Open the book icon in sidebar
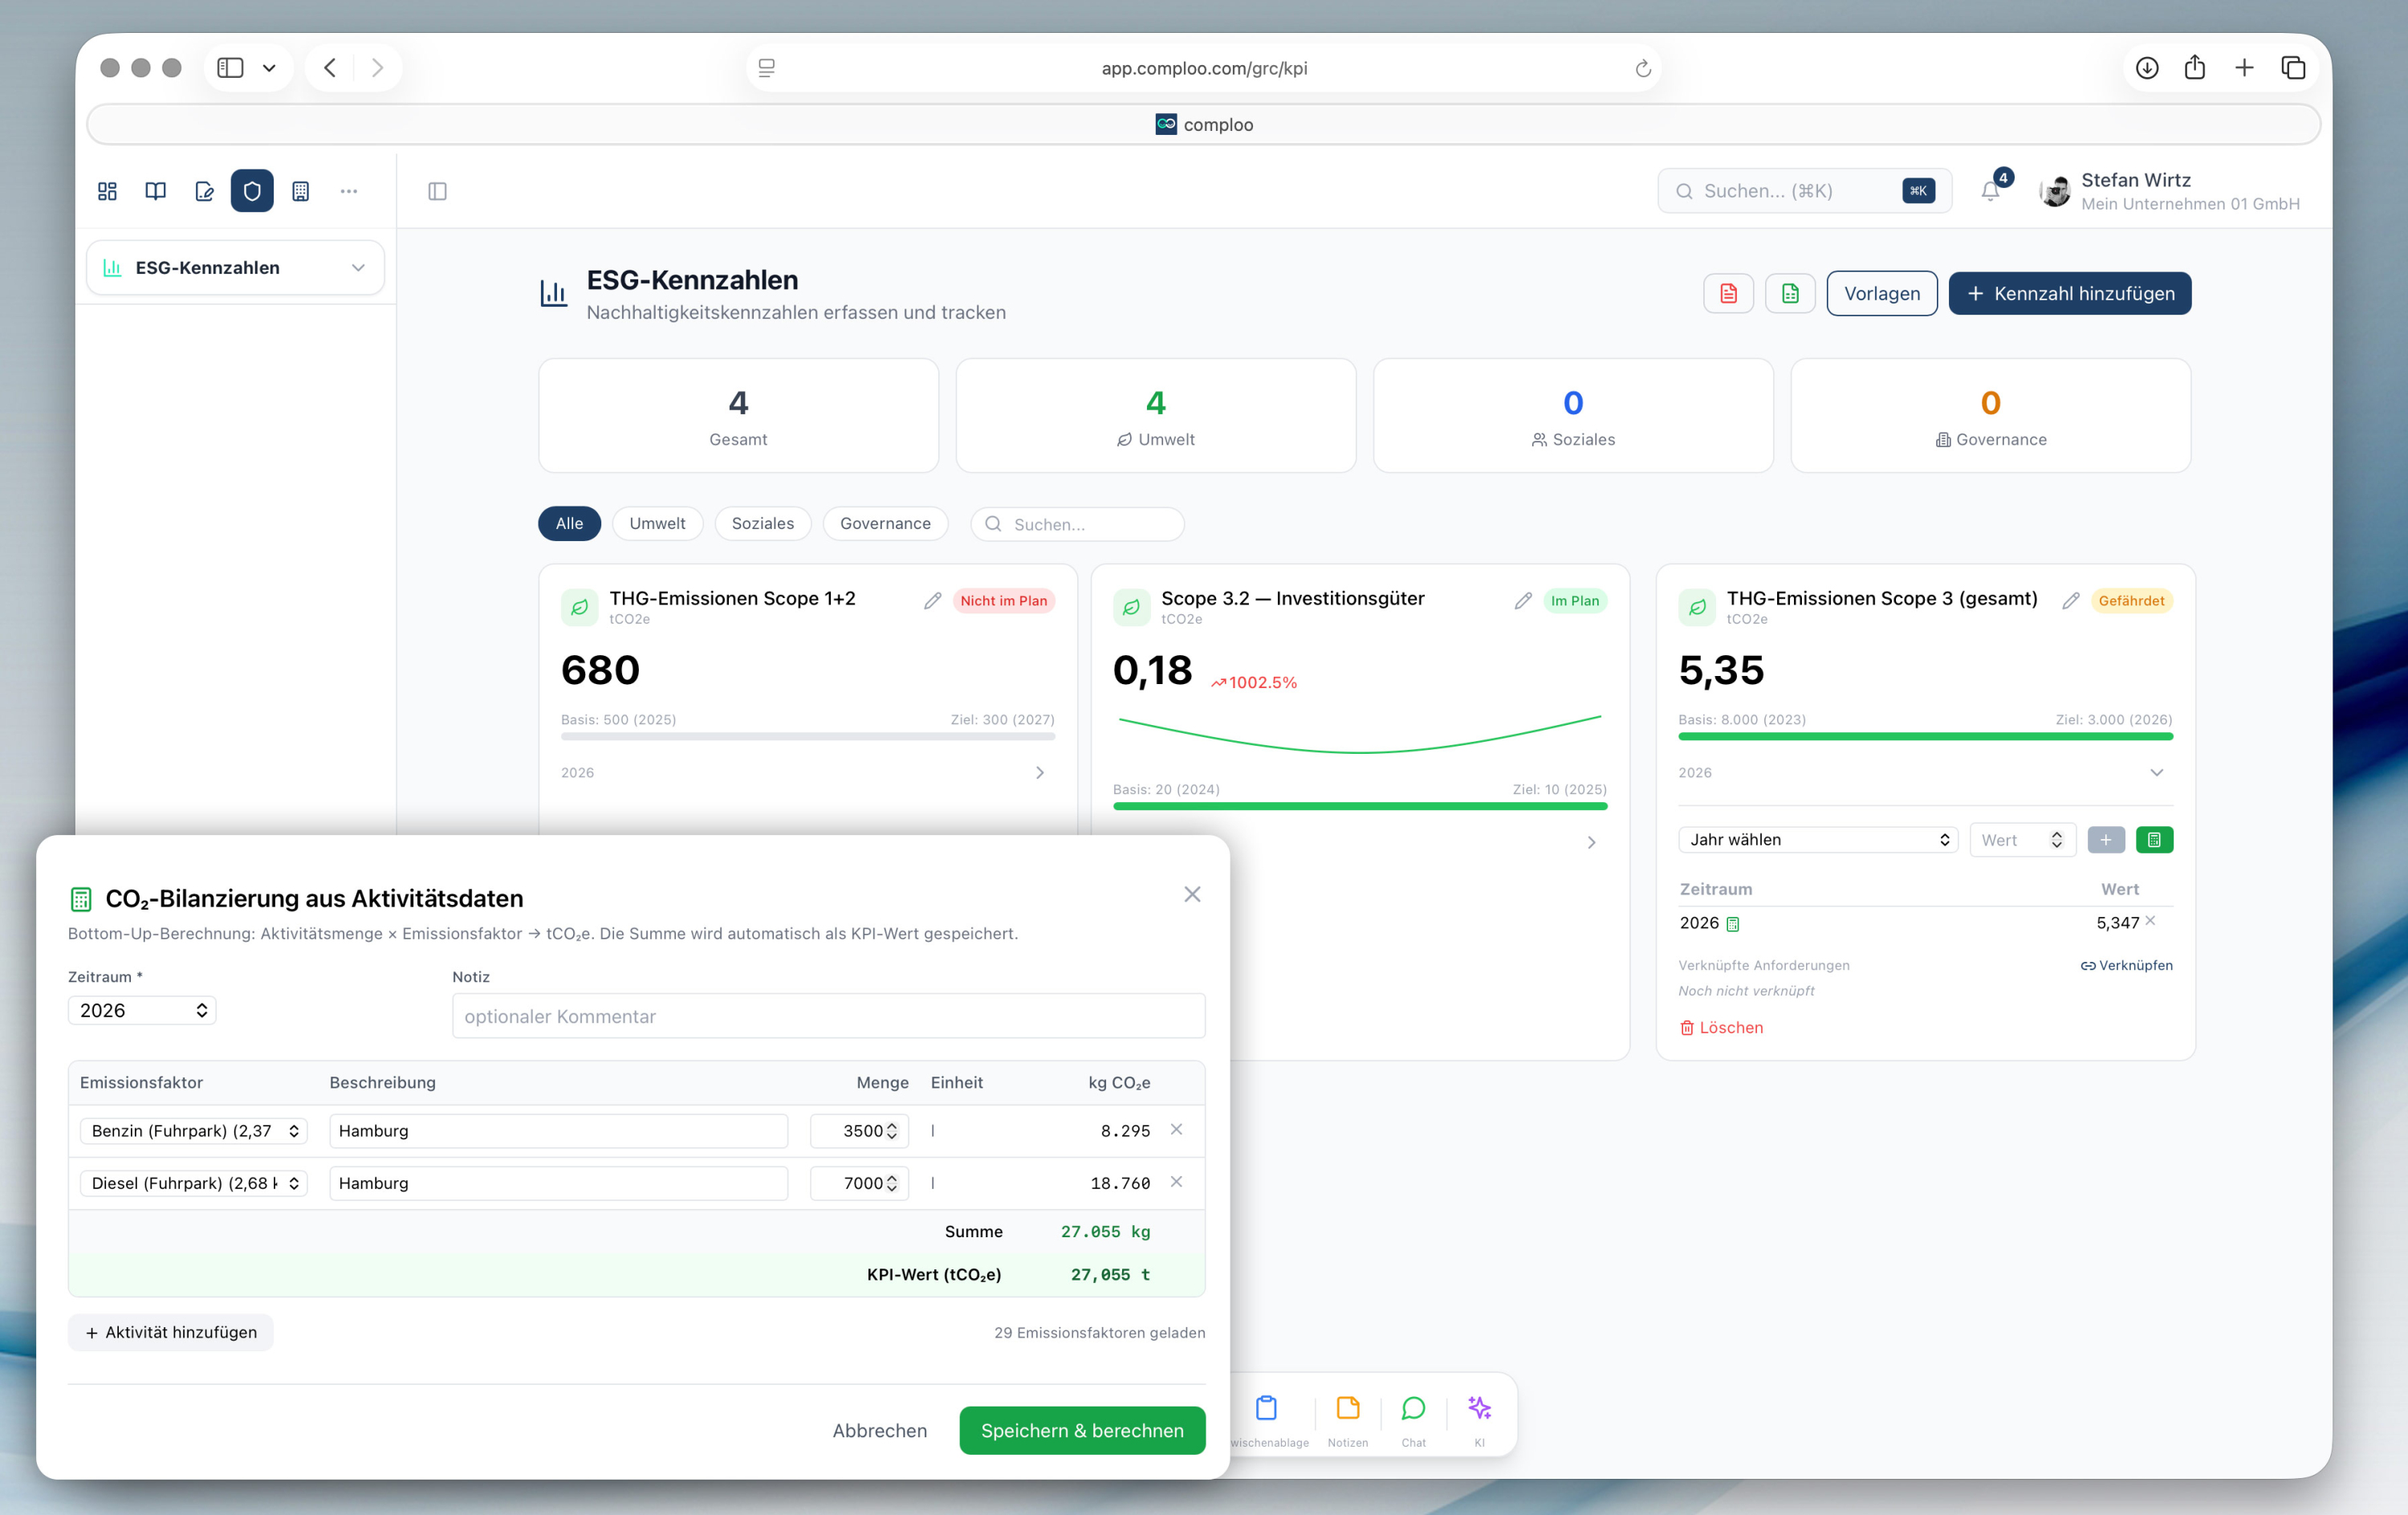This screenshot has width=2408, height=1515. pyautogui.click(x=155, y=191)
